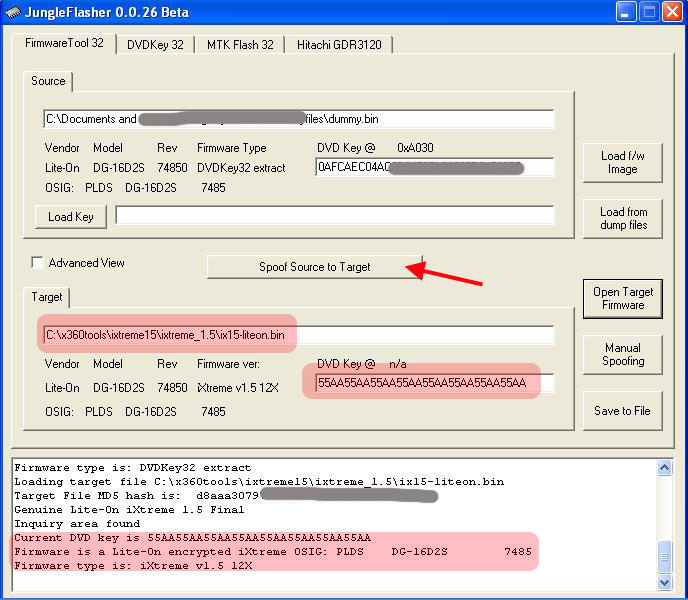Click Open Target Firmware button
Screen dimensions: 688x600
(623, 298)
